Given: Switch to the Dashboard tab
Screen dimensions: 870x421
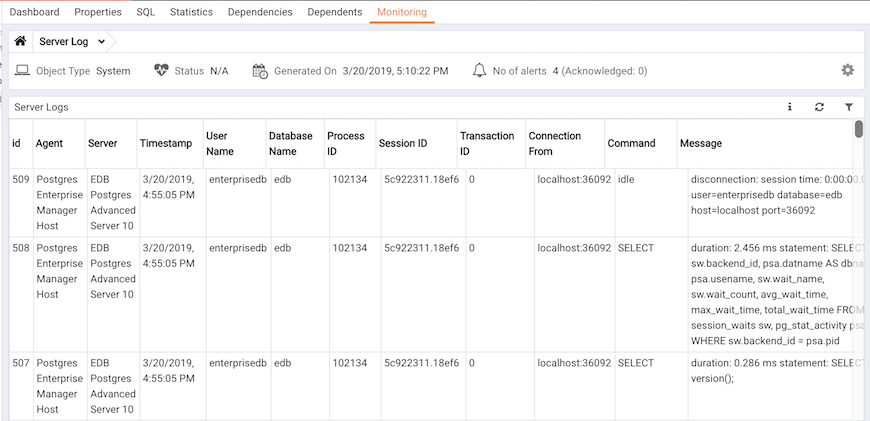Looking at the screenshot, I should point(34,12).
